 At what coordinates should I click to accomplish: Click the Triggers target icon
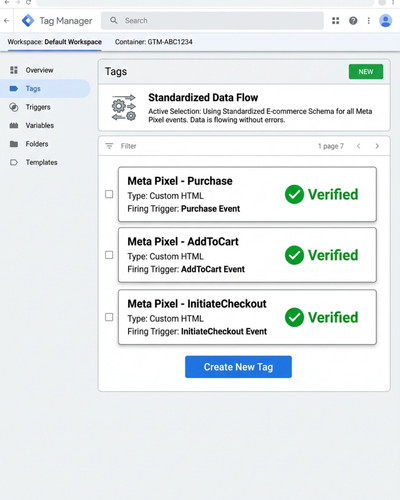pyautogui.click(x=14, y=107)
